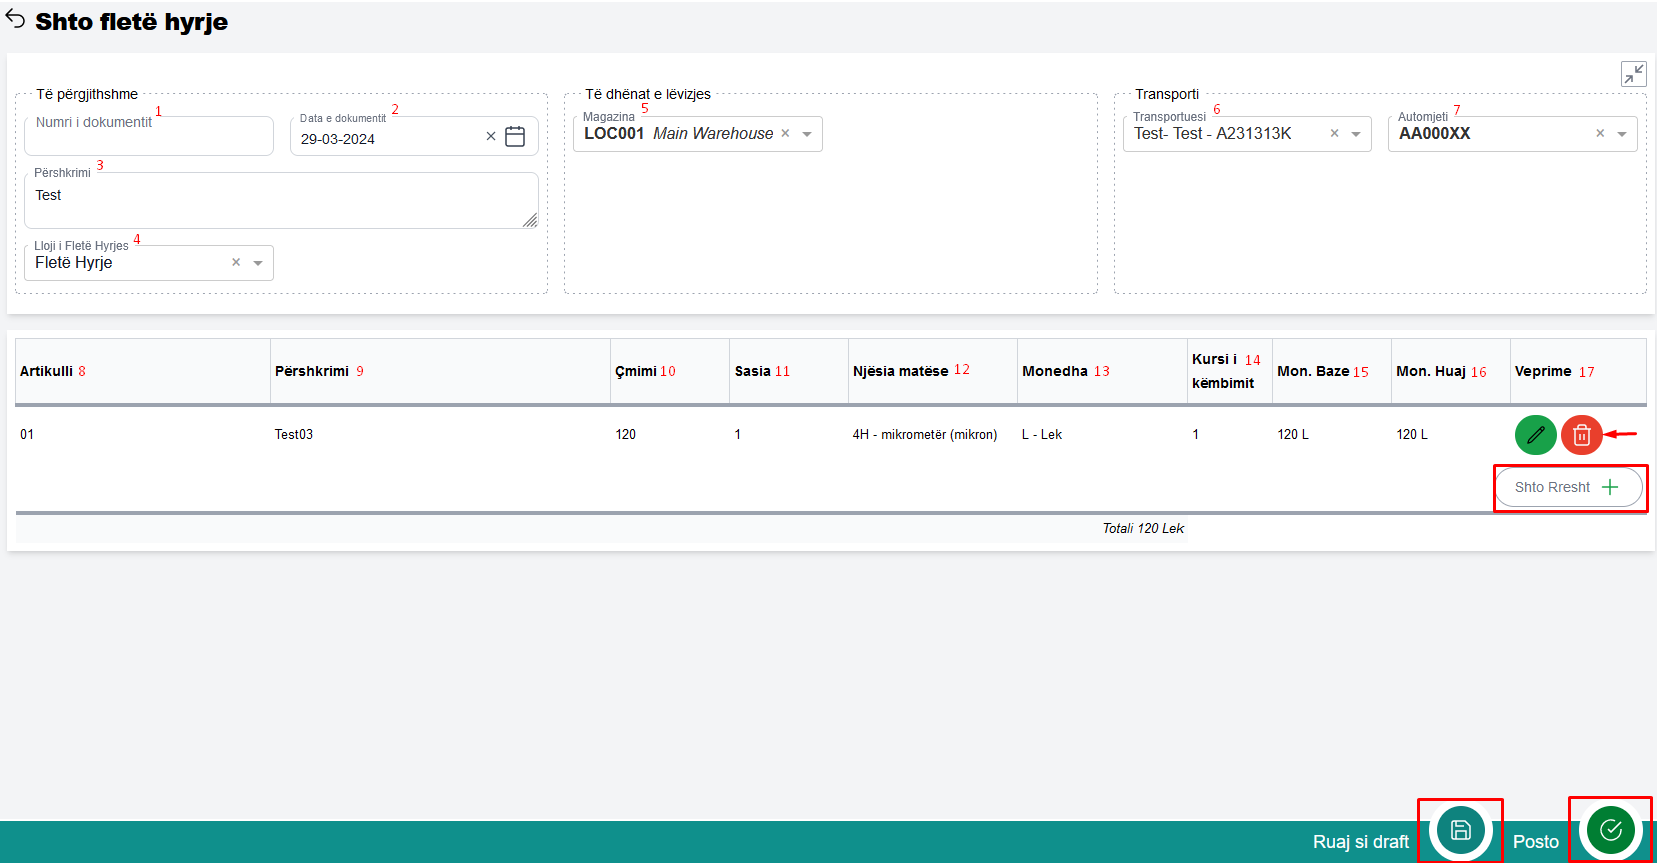
Task: Open the Lloji i Fletë Hyrjes dropdown
Action: tap(258, 263)
